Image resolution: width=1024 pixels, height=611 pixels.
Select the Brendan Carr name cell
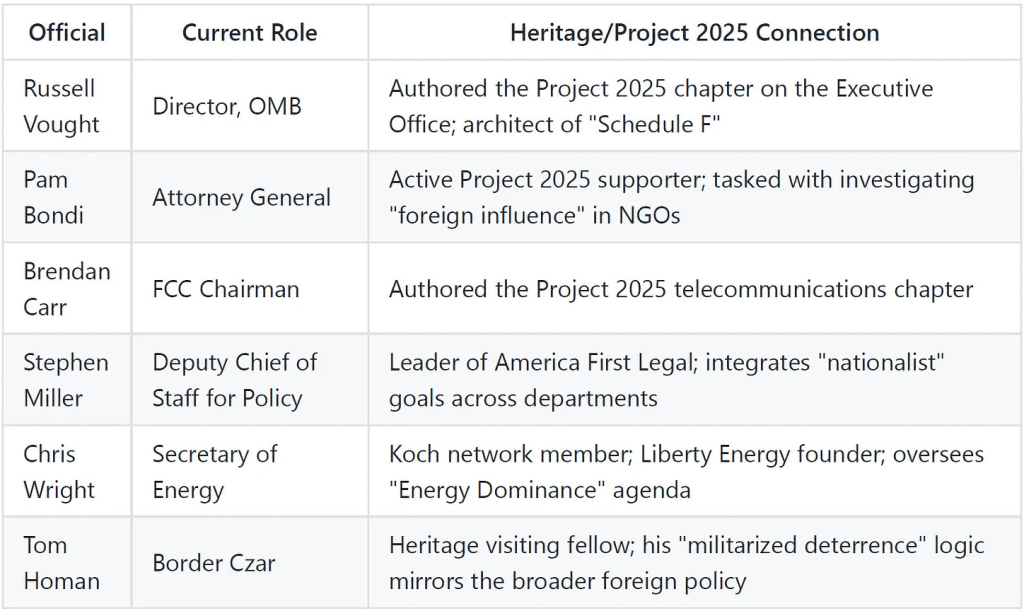coord(67,289)
